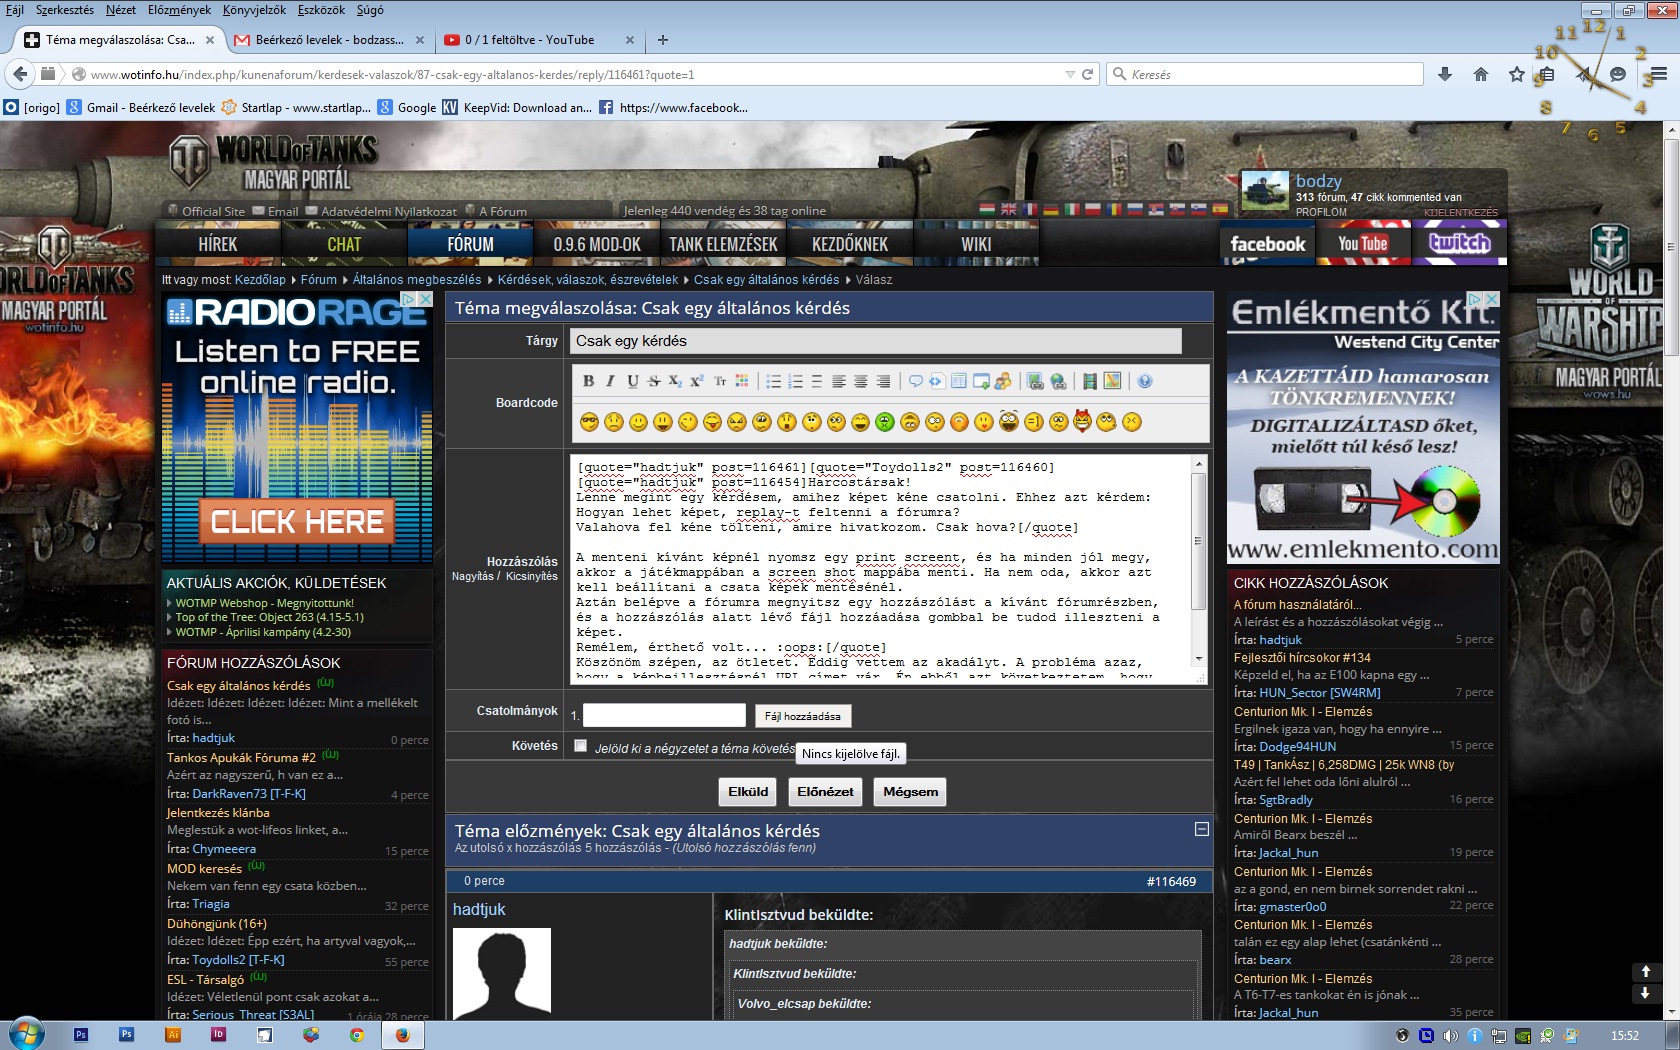Click into the Tárgy subject field
Image resolution: width=1680 pixels, height=1050 pixels.
875,341
